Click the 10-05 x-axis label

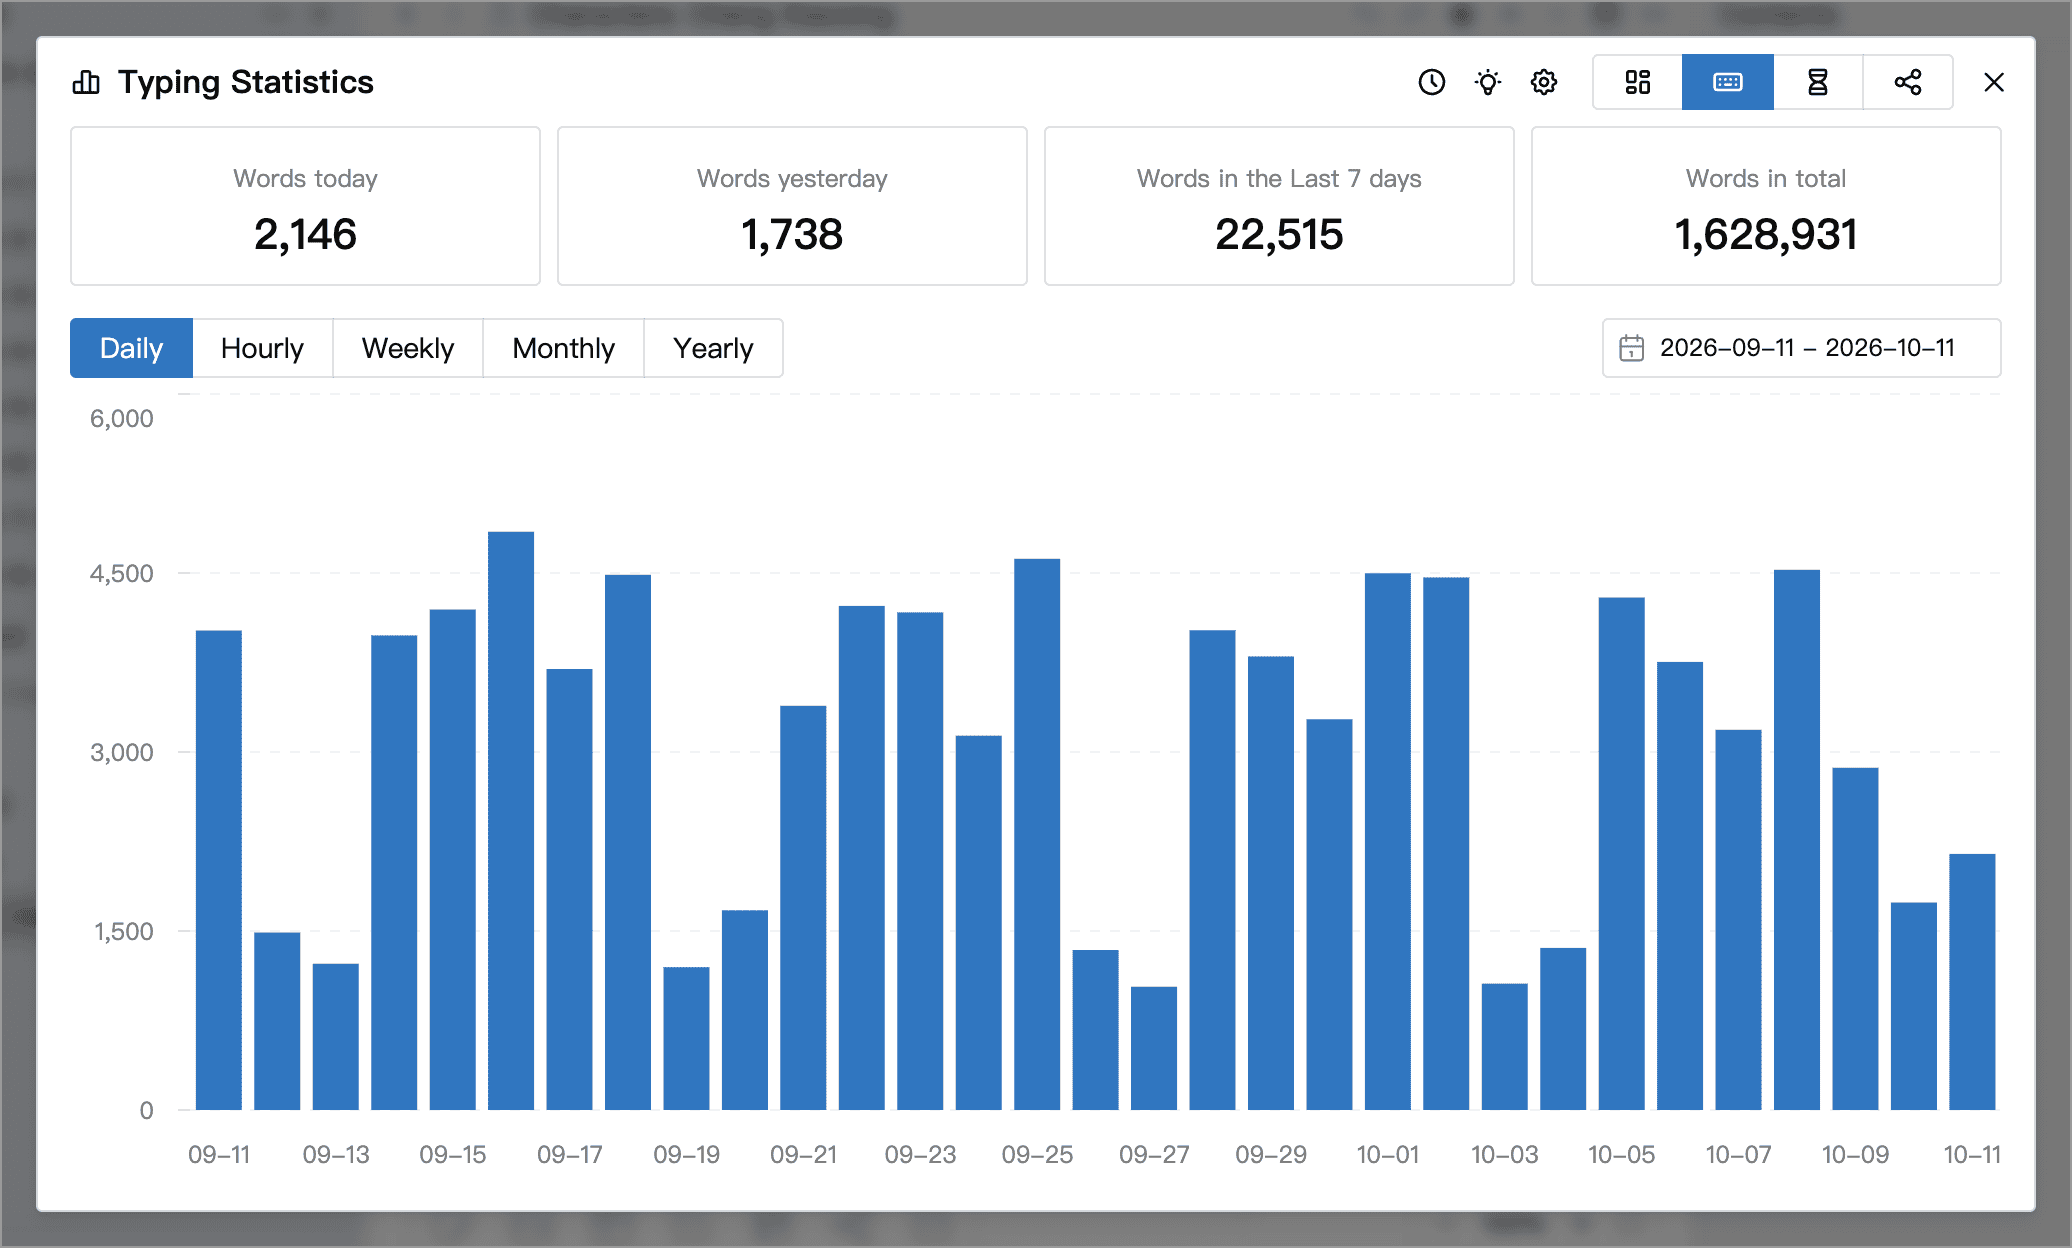(1621, 1155)
